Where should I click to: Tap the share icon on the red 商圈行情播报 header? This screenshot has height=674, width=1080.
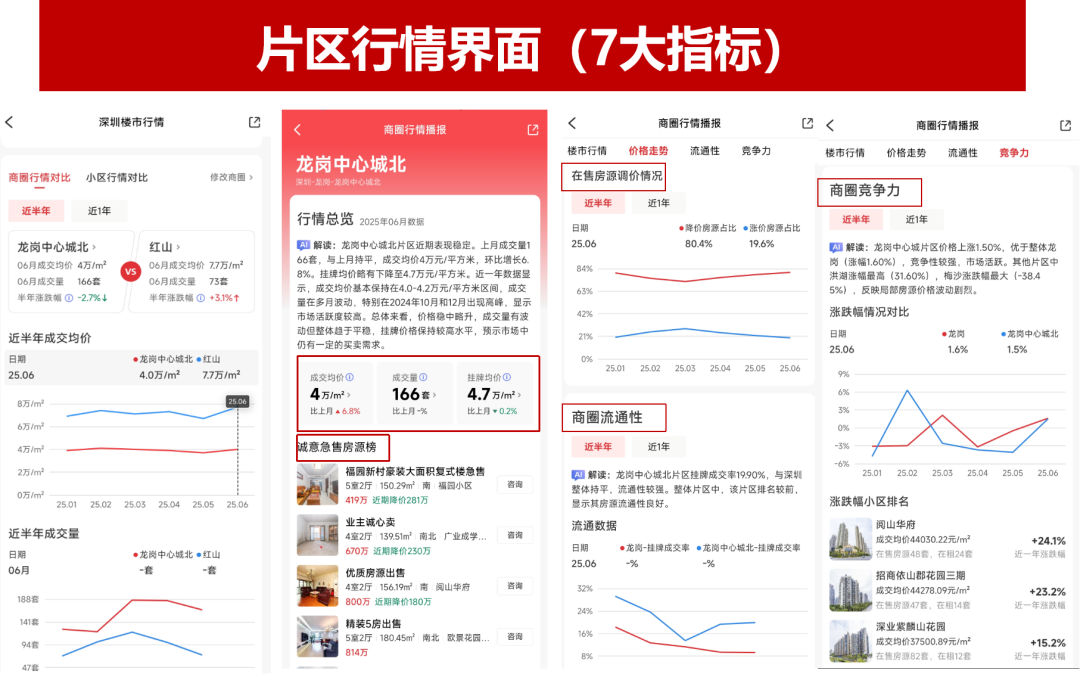(532, 129)
